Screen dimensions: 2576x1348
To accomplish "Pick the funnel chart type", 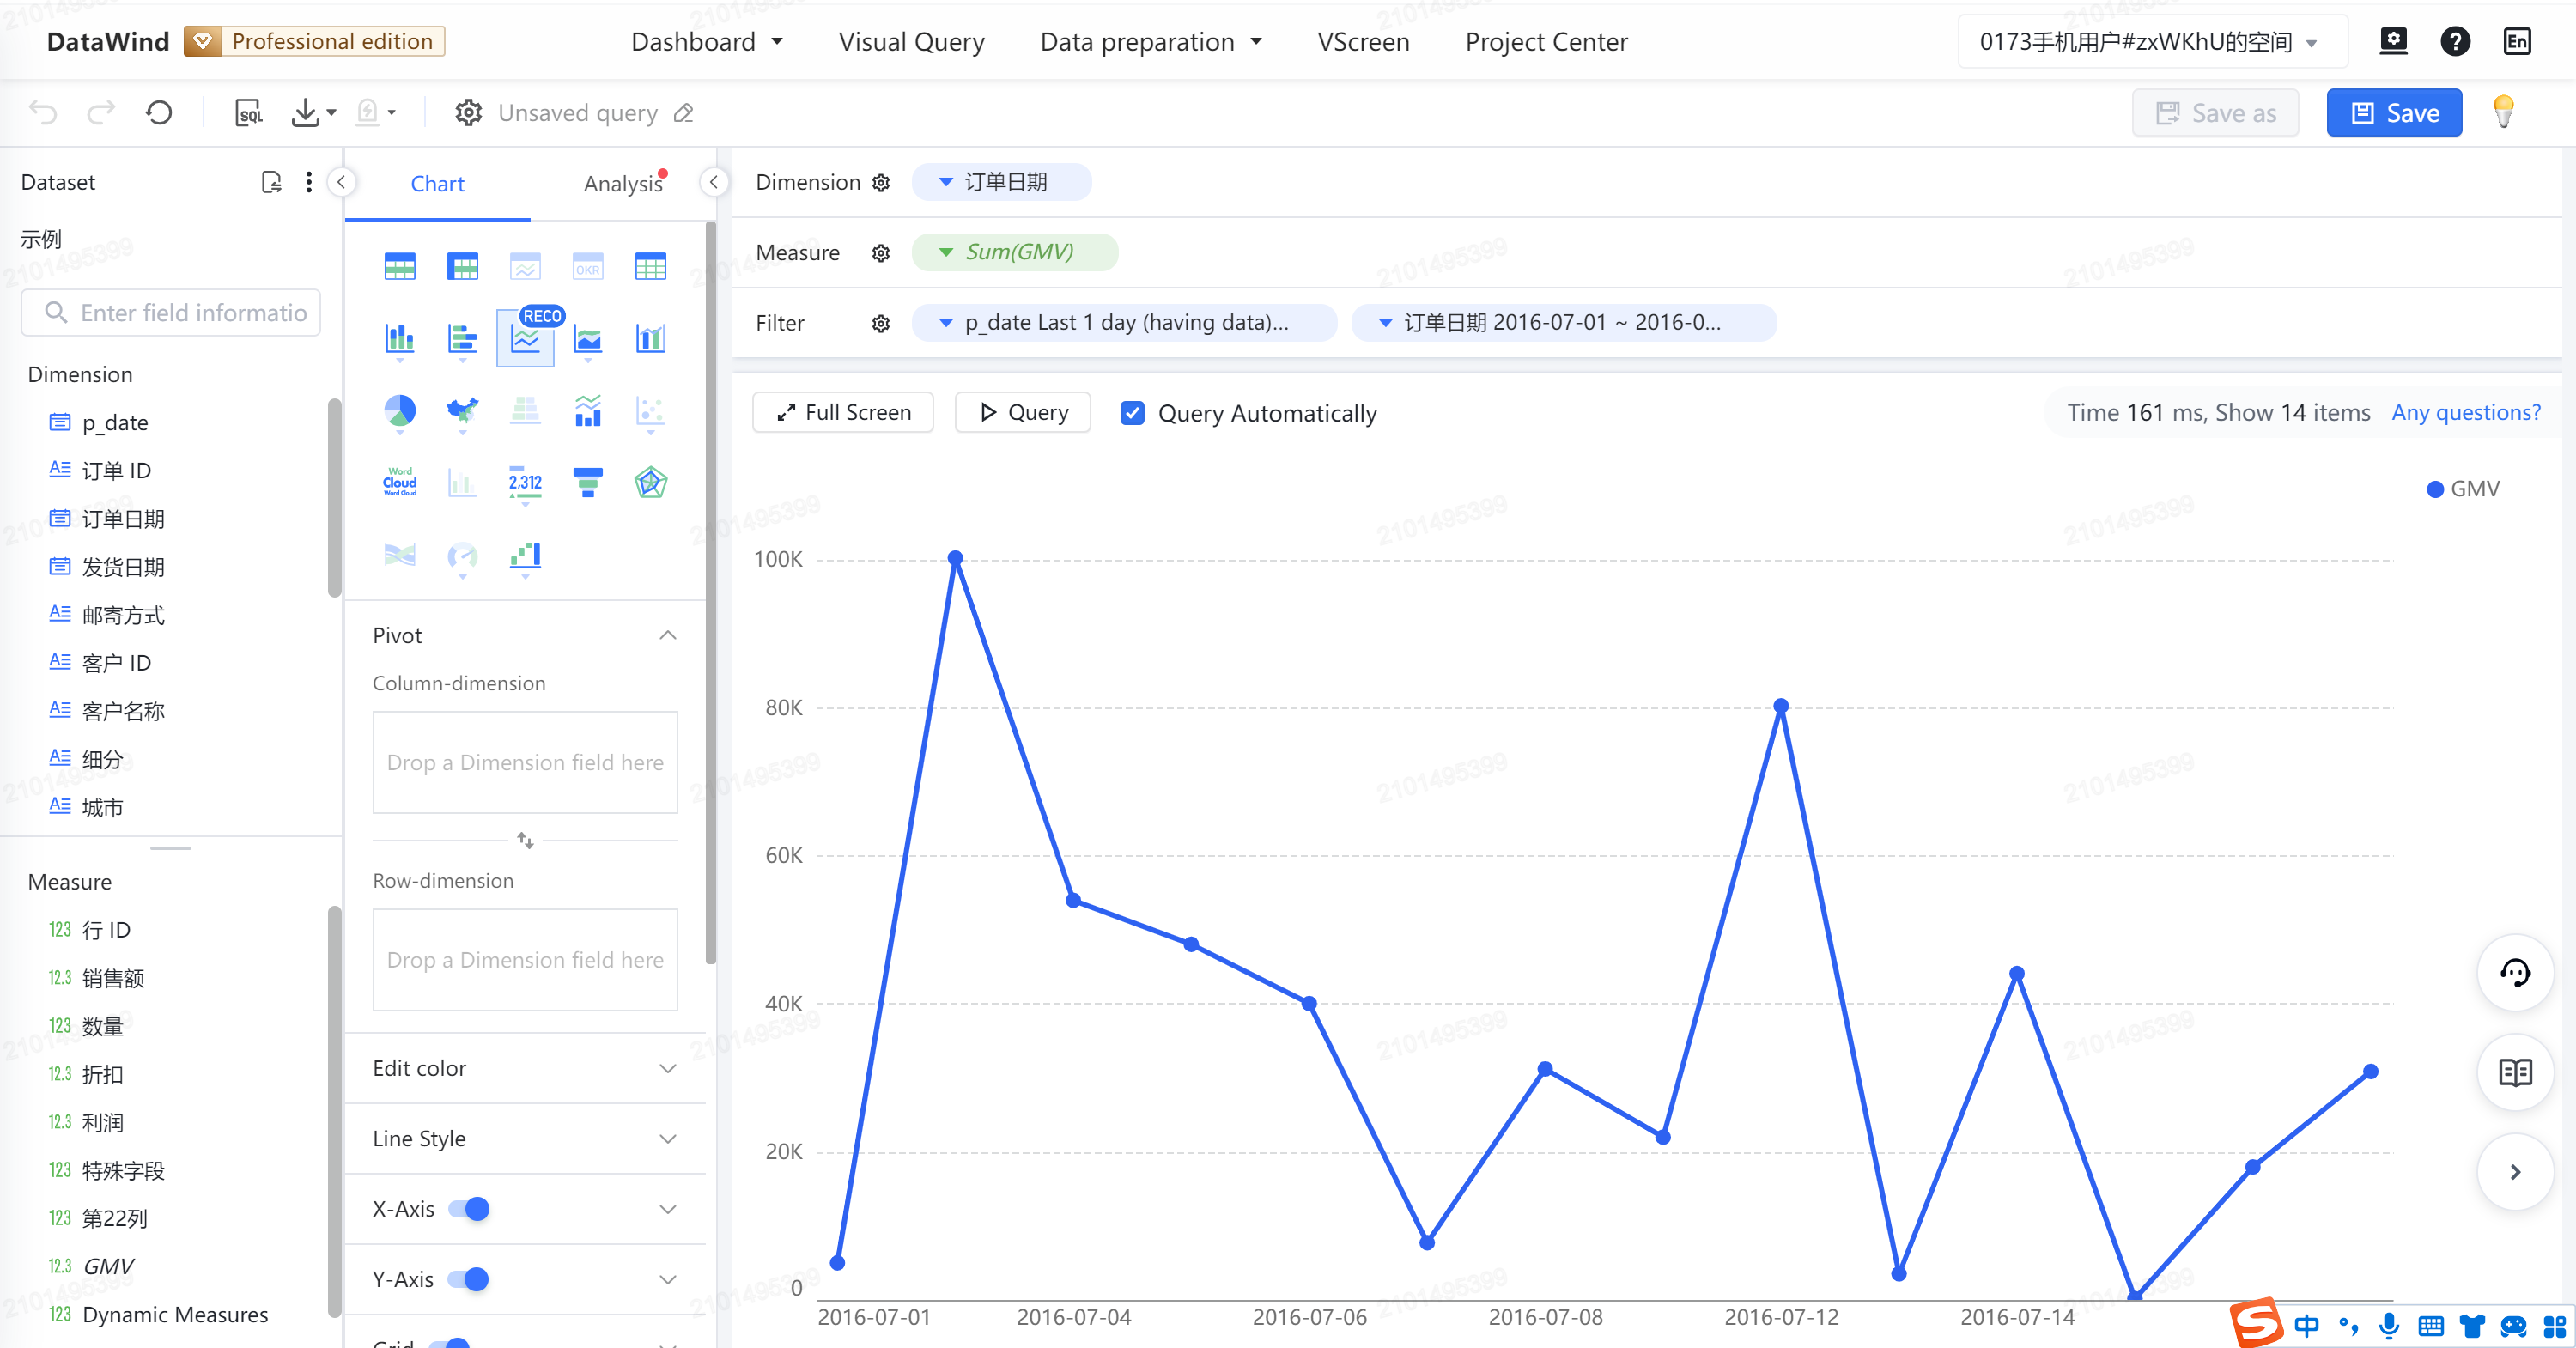I will click(x=588, y=482).
